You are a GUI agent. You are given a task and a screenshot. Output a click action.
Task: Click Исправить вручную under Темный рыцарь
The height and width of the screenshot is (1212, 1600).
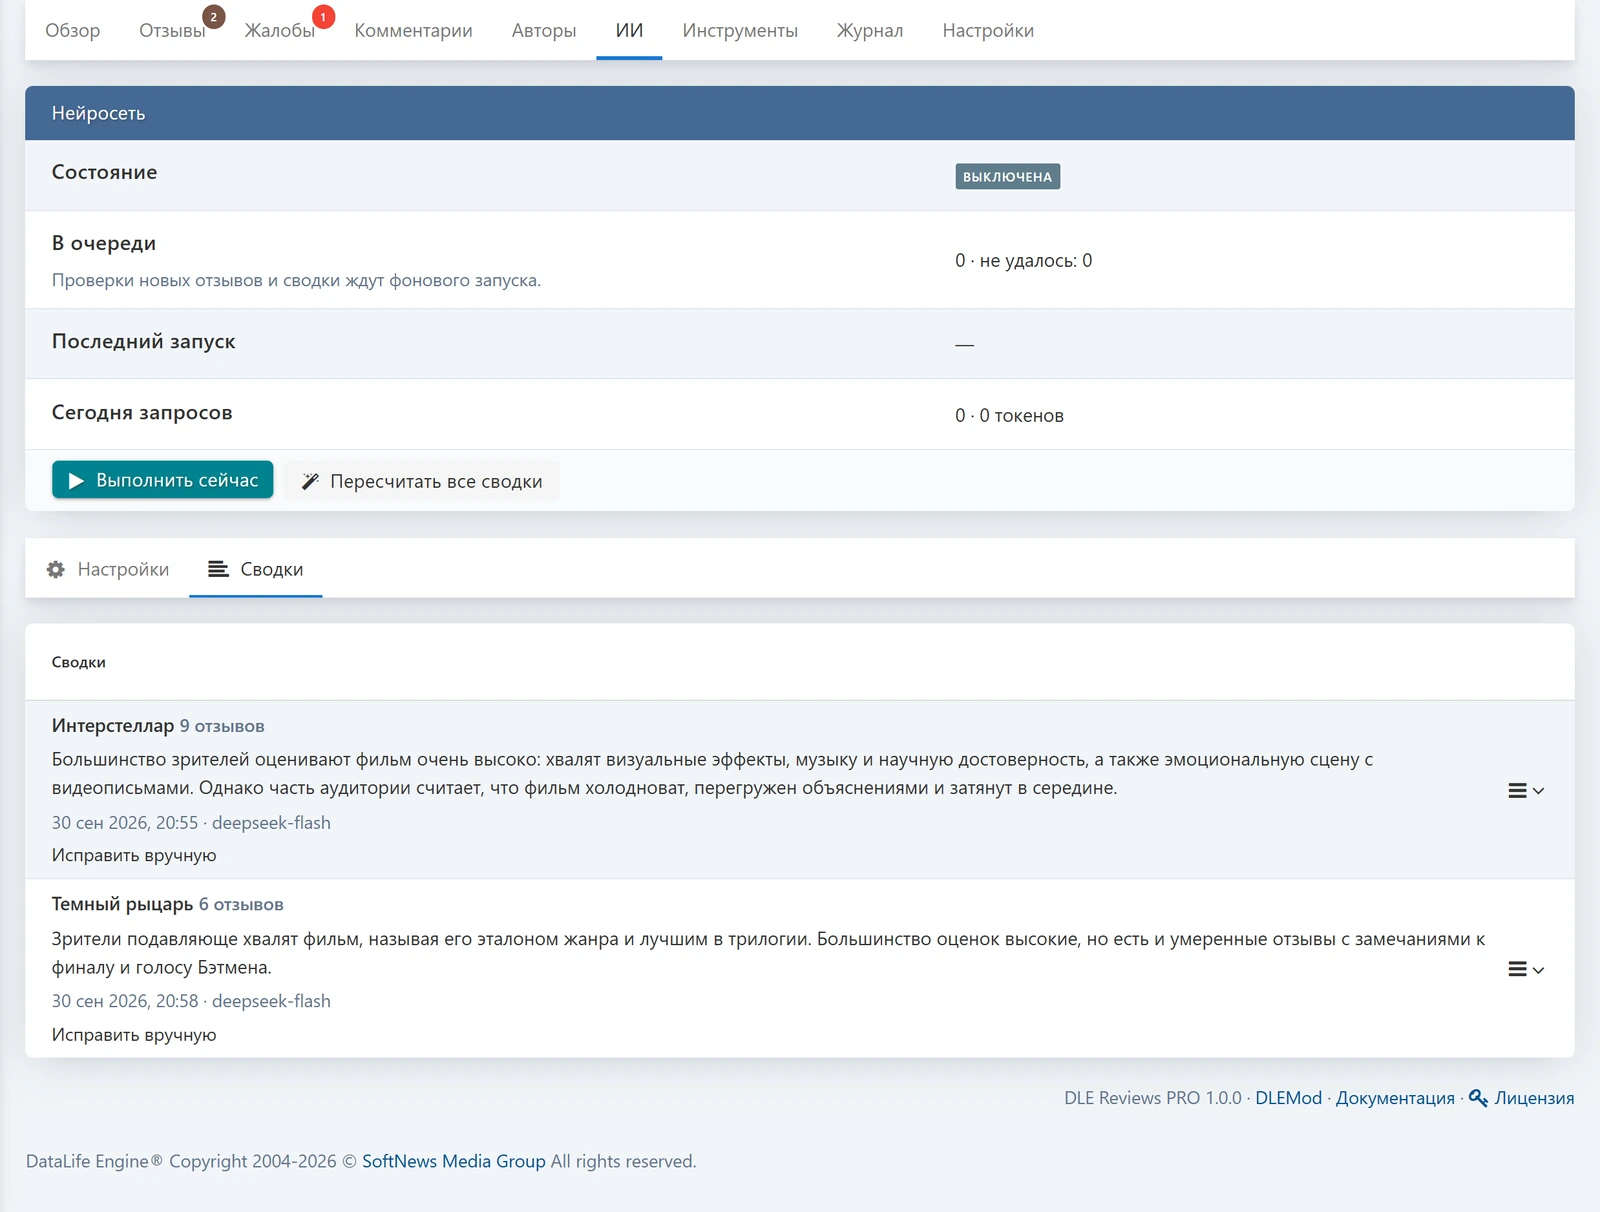click(x=134, y=1035)
